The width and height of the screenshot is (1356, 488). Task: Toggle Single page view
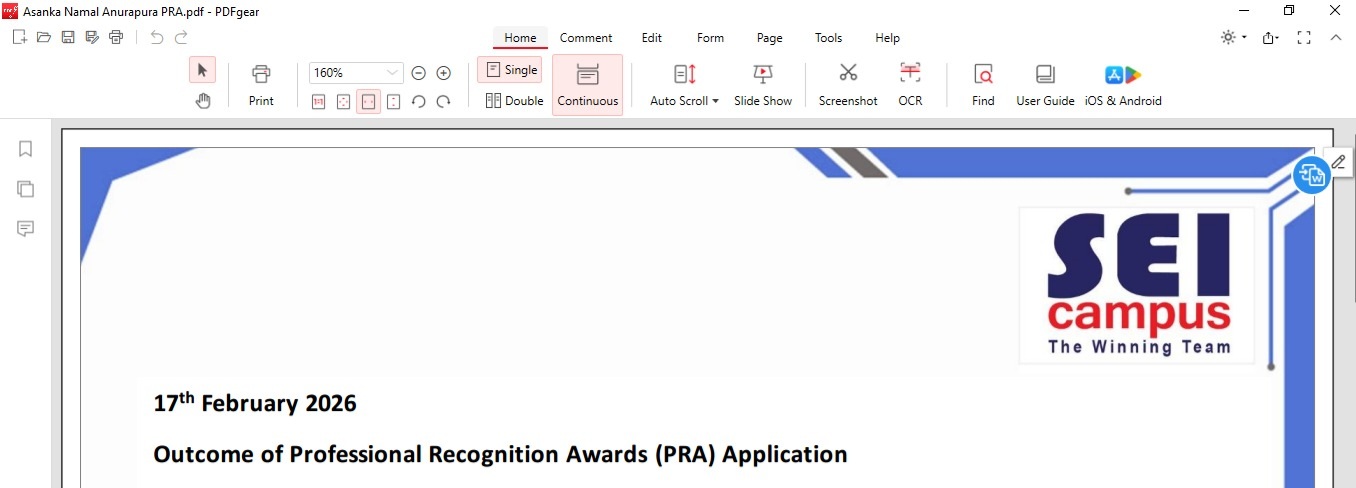[x=510, y=70]
